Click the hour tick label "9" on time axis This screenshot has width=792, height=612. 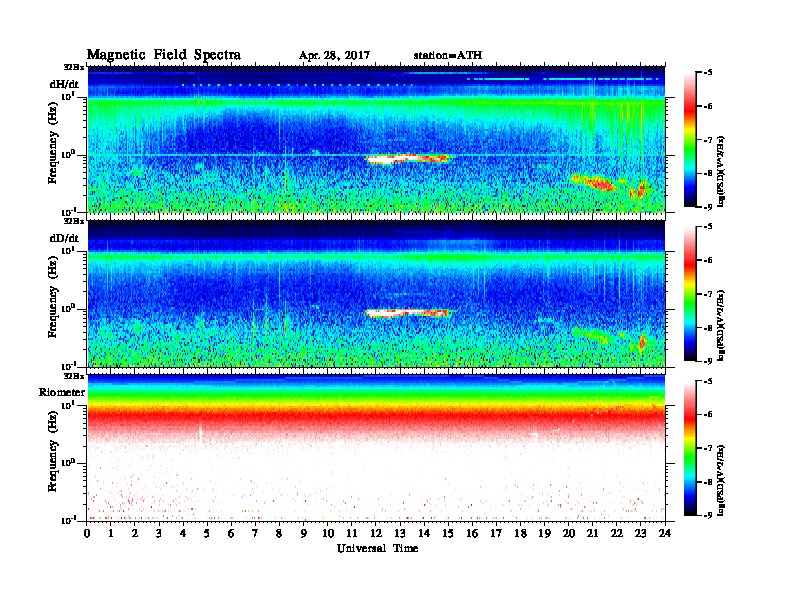(304, 533)
